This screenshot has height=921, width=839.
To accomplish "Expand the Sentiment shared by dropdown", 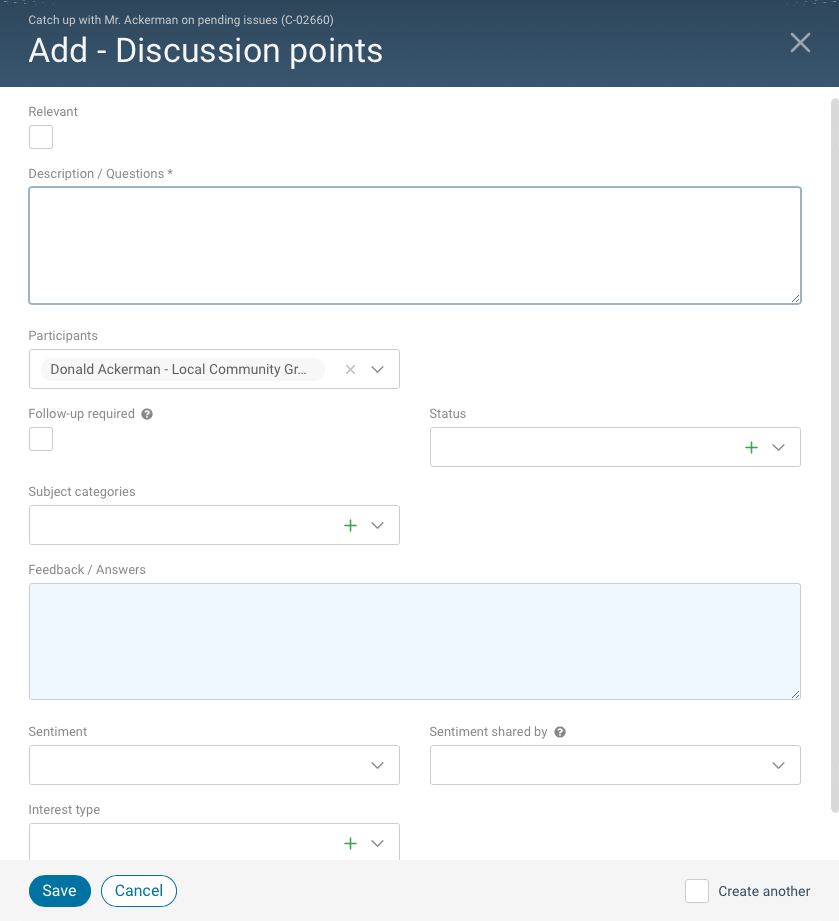I will pos(778,765).
